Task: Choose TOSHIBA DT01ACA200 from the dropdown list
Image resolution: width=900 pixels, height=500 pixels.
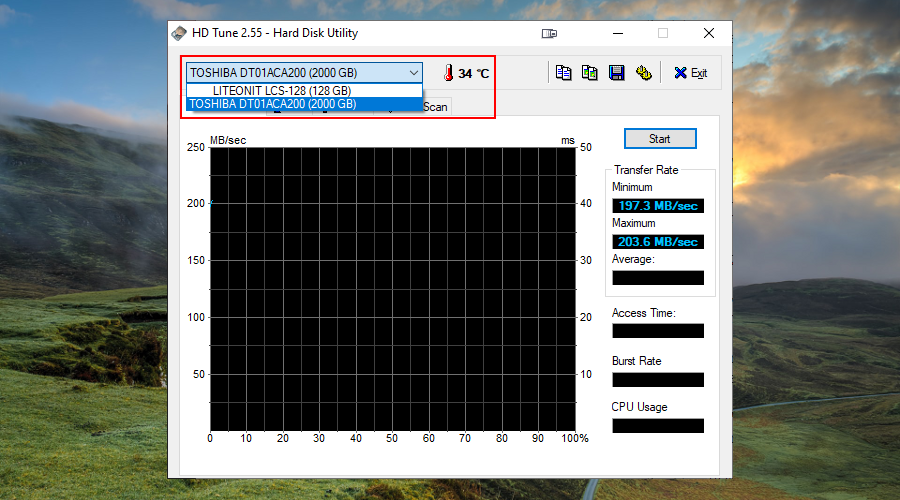Action: (272, 103)
